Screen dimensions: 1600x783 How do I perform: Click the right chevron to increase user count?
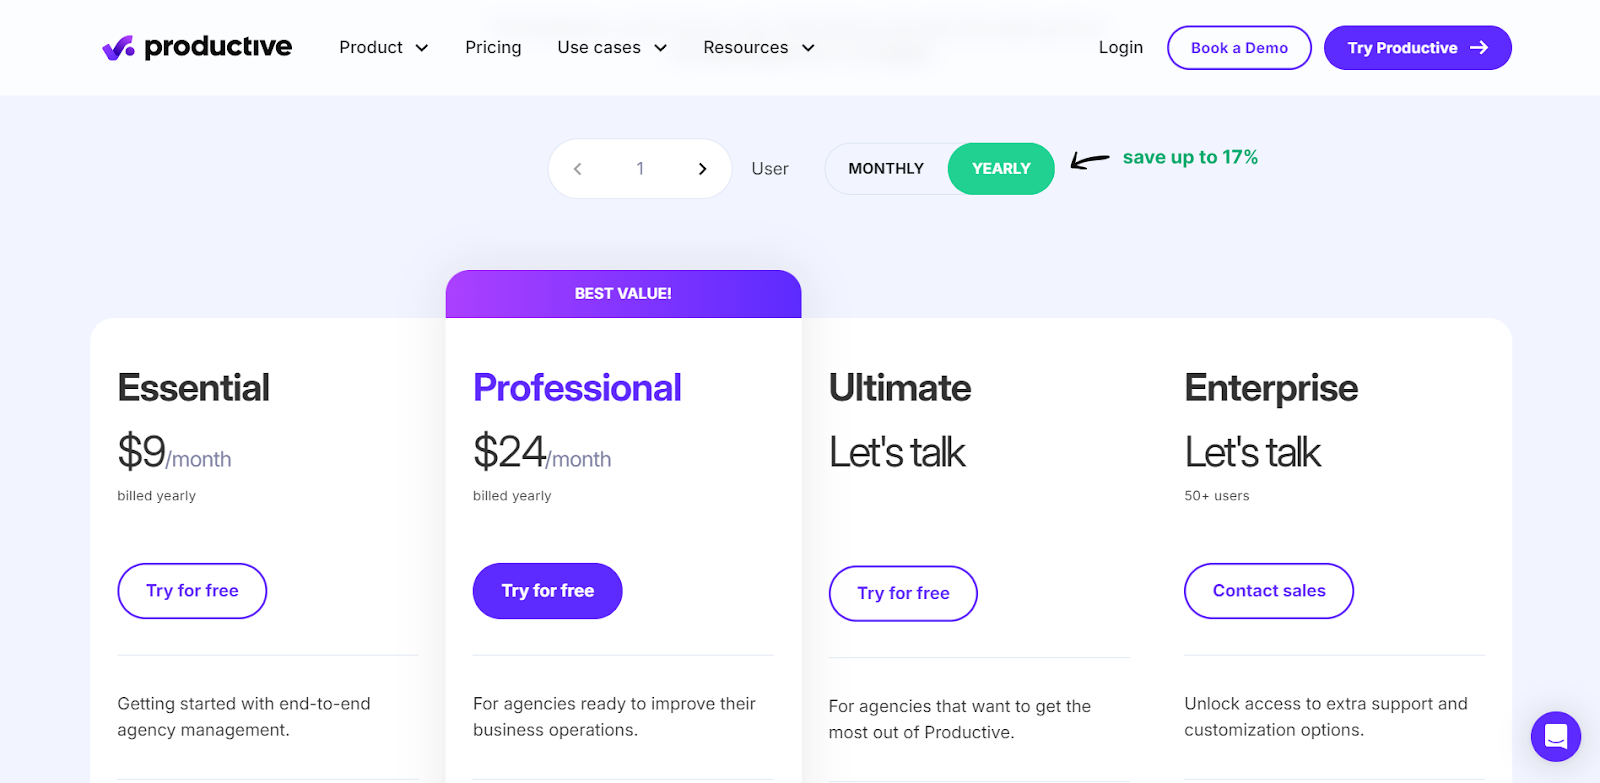tap(703, 168)
